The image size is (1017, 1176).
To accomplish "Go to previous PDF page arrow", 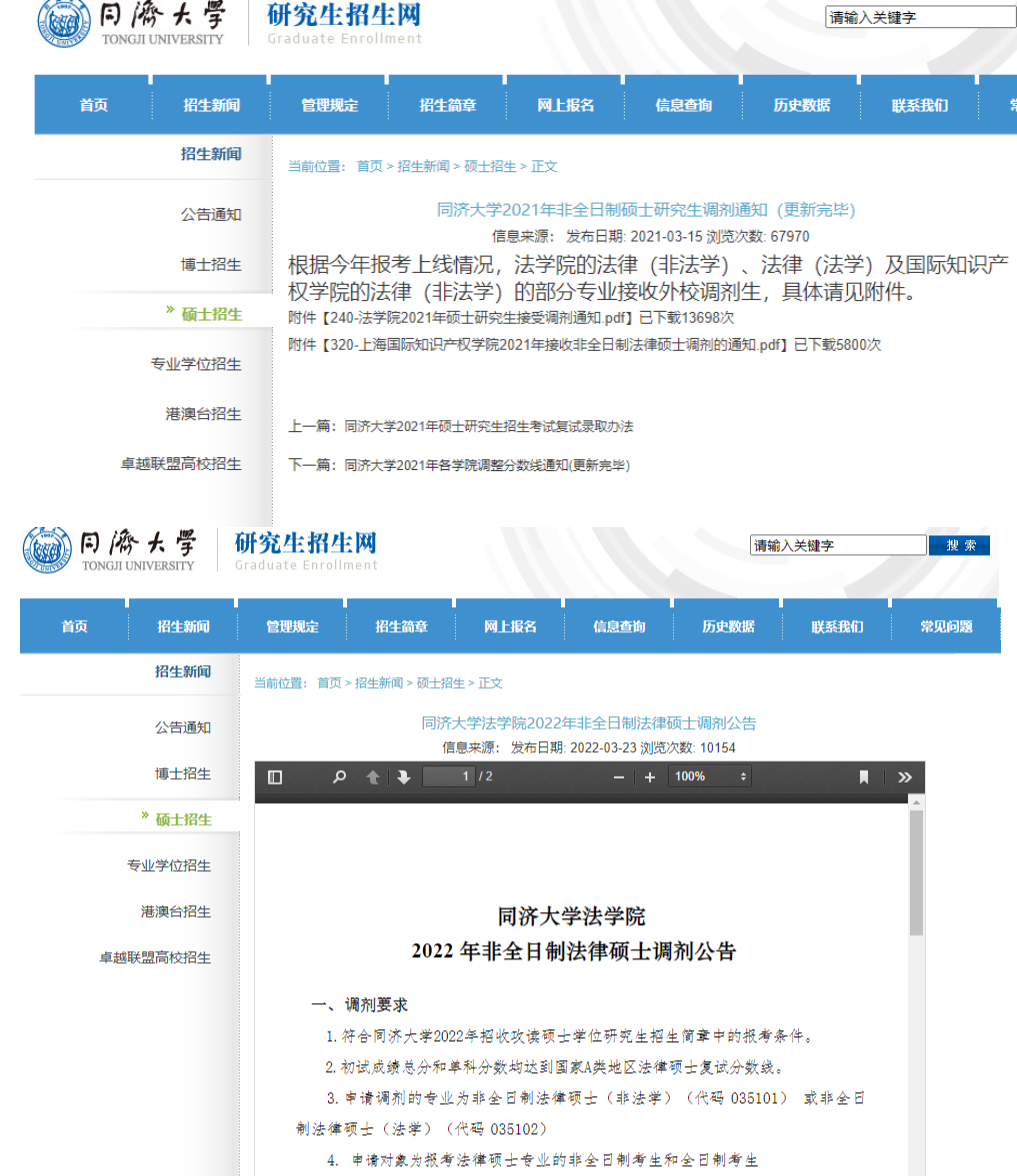I will pyautogui.click(x=373, y=777).
